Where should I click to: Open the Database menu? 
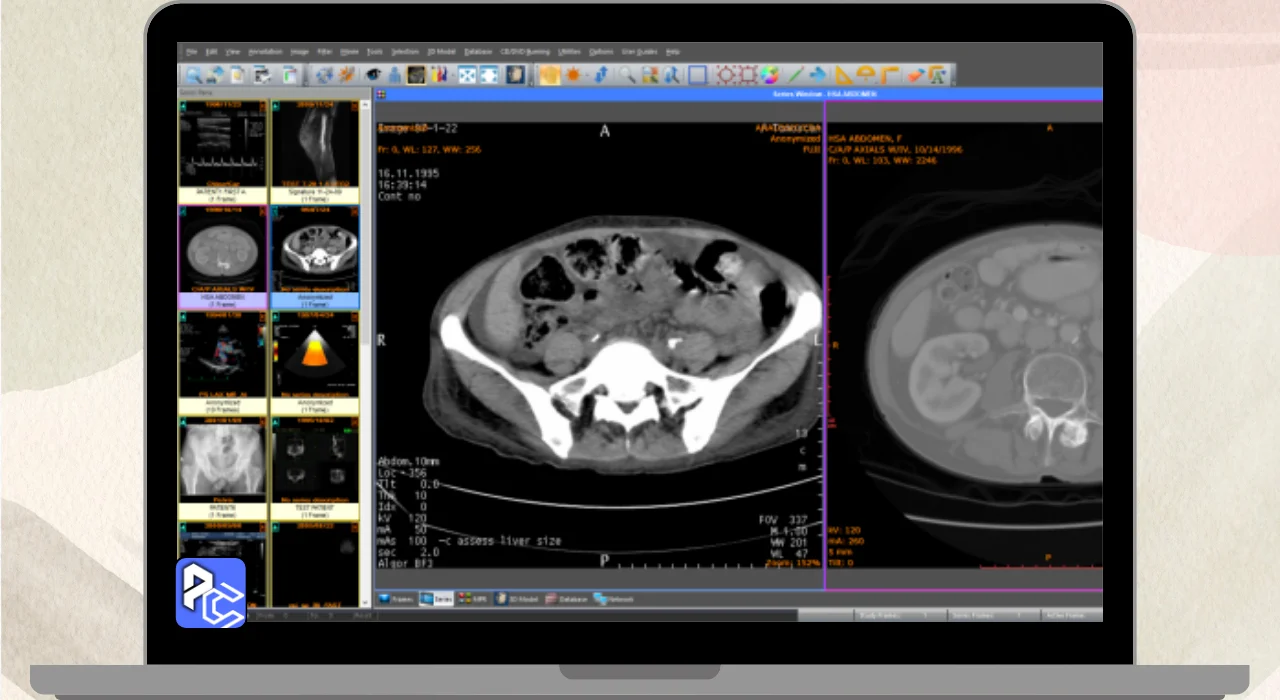pos(478,51)
